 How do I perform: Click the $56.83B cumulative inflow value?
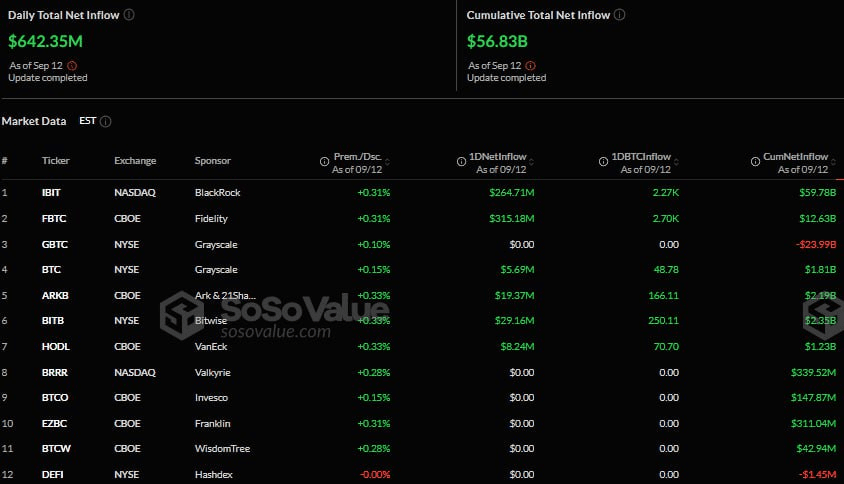pos(497,41)
